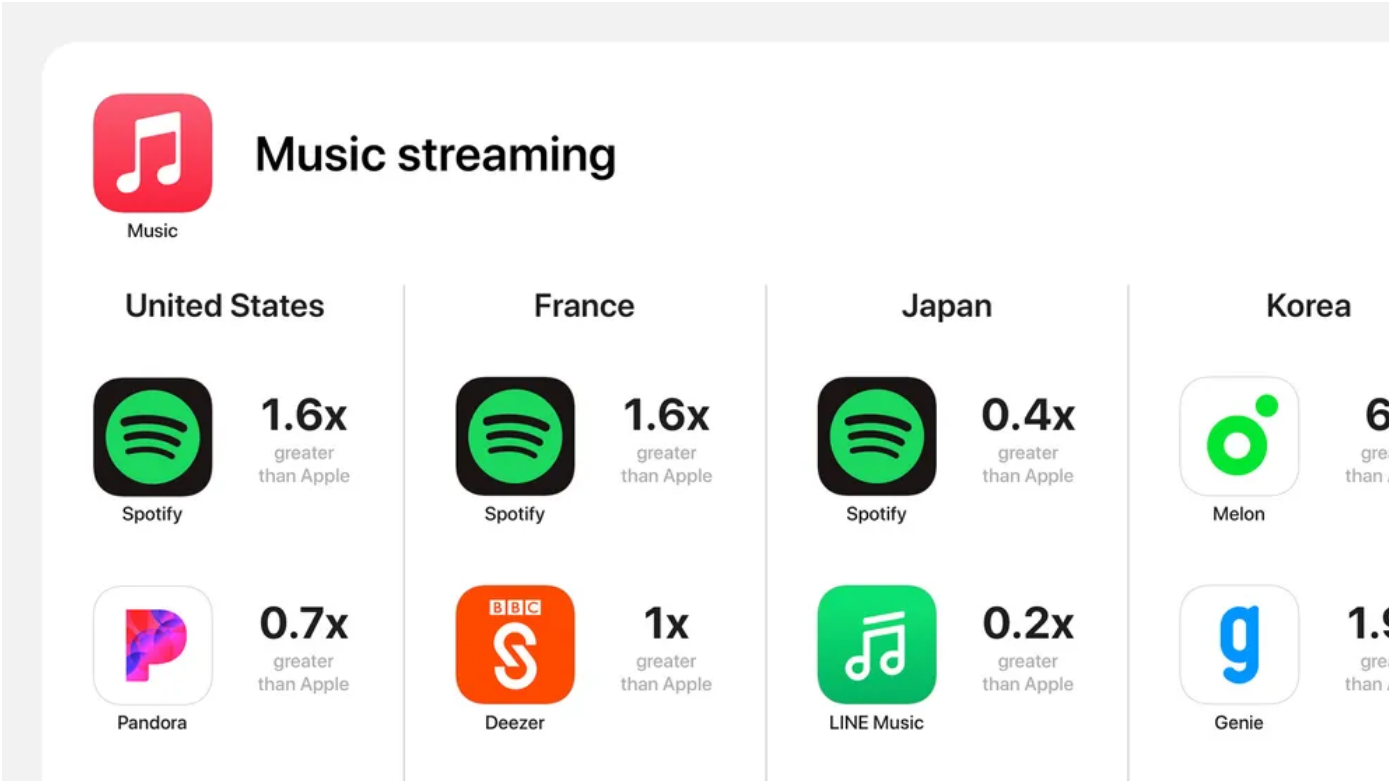The width and height of the screenshot is (1389, 781).
Task: Open the Melon app icon
Action: [x=1239, y=437]
